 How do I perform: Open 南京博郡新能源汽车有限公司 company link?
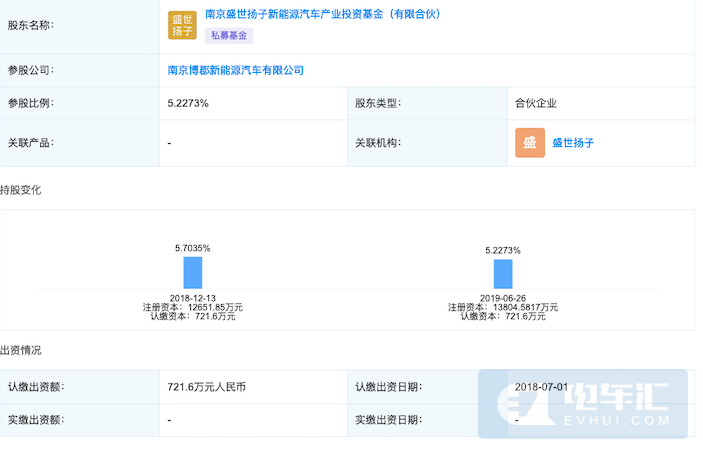pos(236,70)
